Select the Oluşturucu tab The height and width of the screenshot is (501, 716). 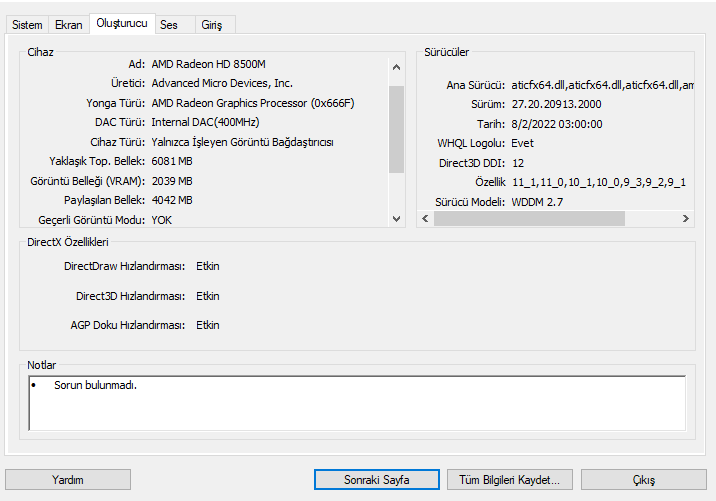click(121, 23)
